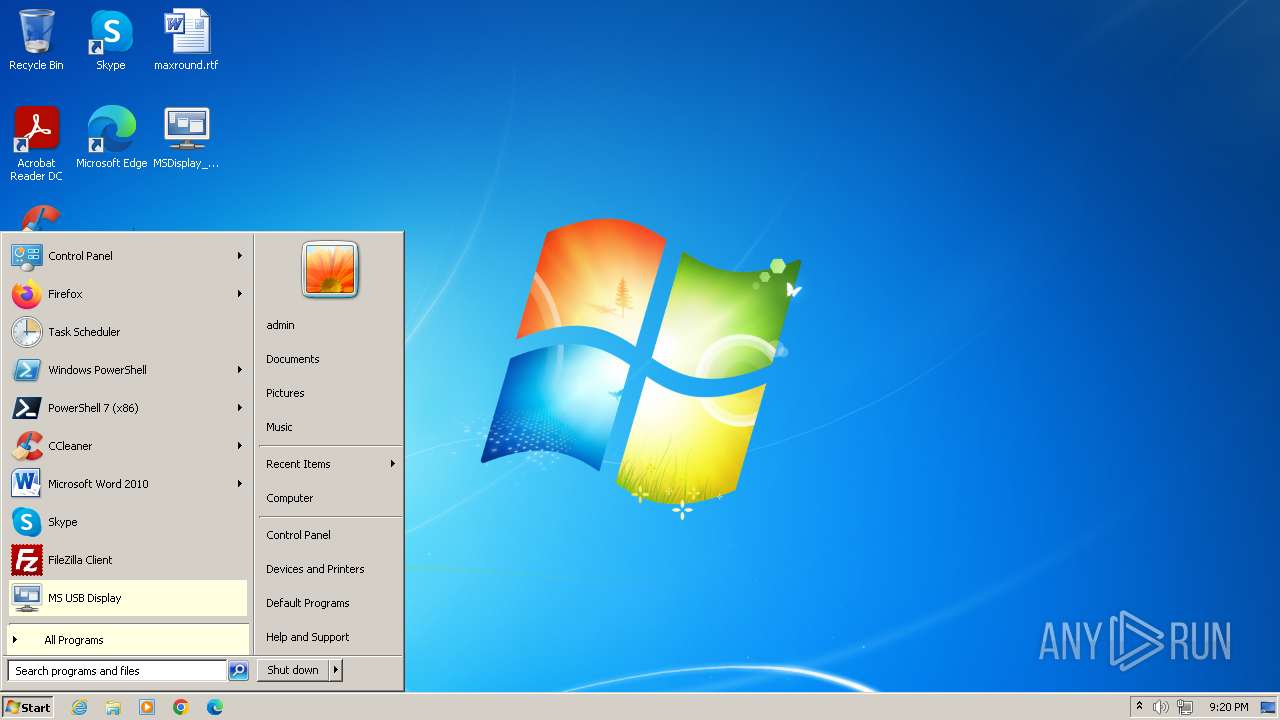Click Control Panel icon in Start menu
The height and width of the screenshot is (720, 1280).
27,256
